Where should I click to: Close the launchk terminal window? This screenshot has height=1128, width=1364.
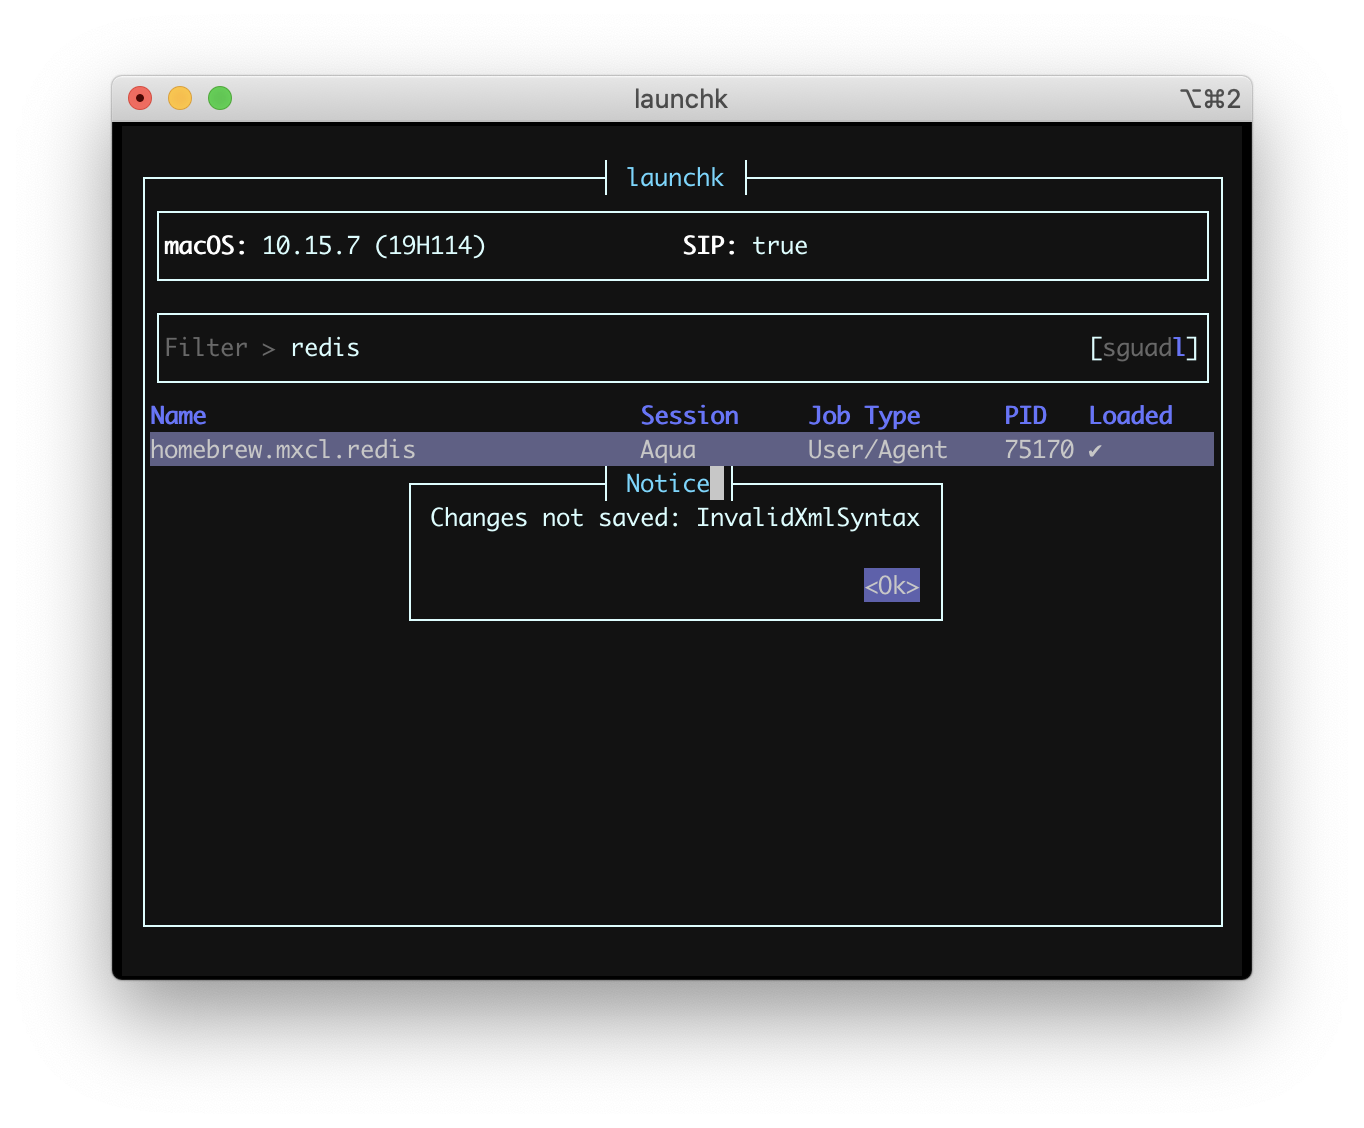click(140, 98)
